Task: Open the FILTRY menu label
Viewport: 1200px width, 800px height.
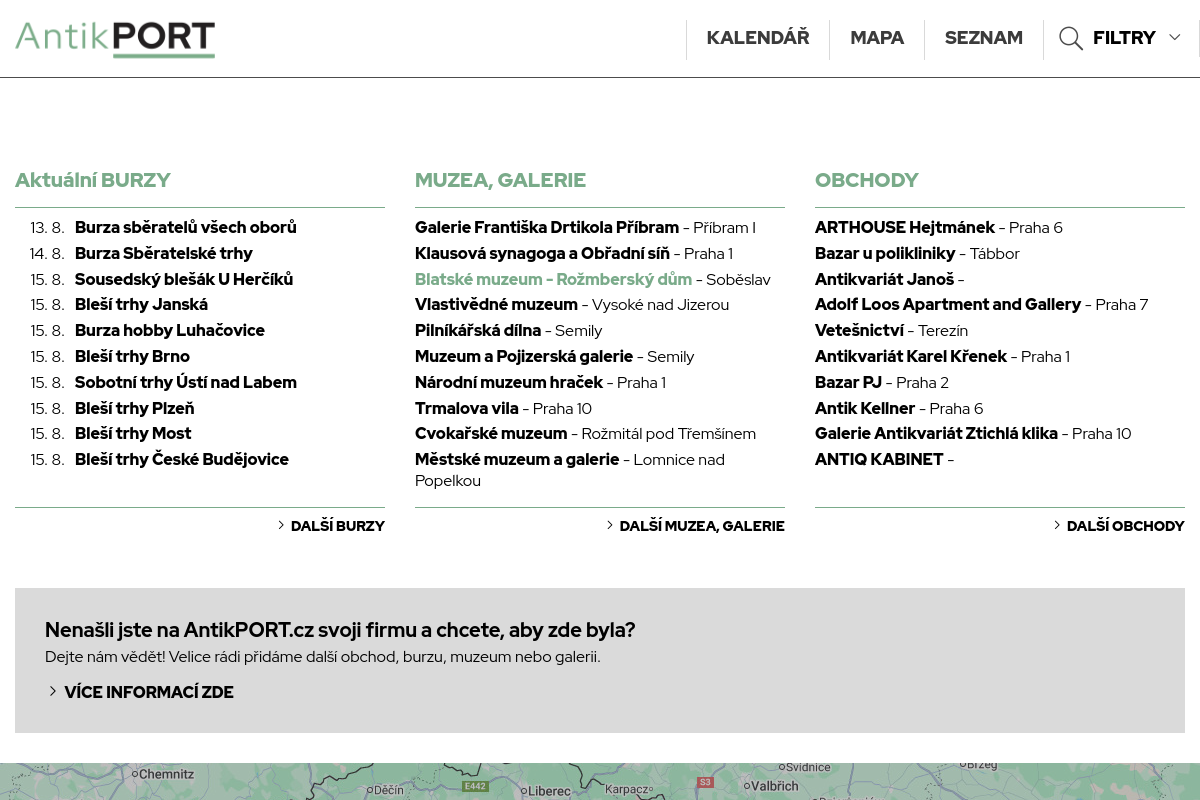Action: tap(1124, 38)
